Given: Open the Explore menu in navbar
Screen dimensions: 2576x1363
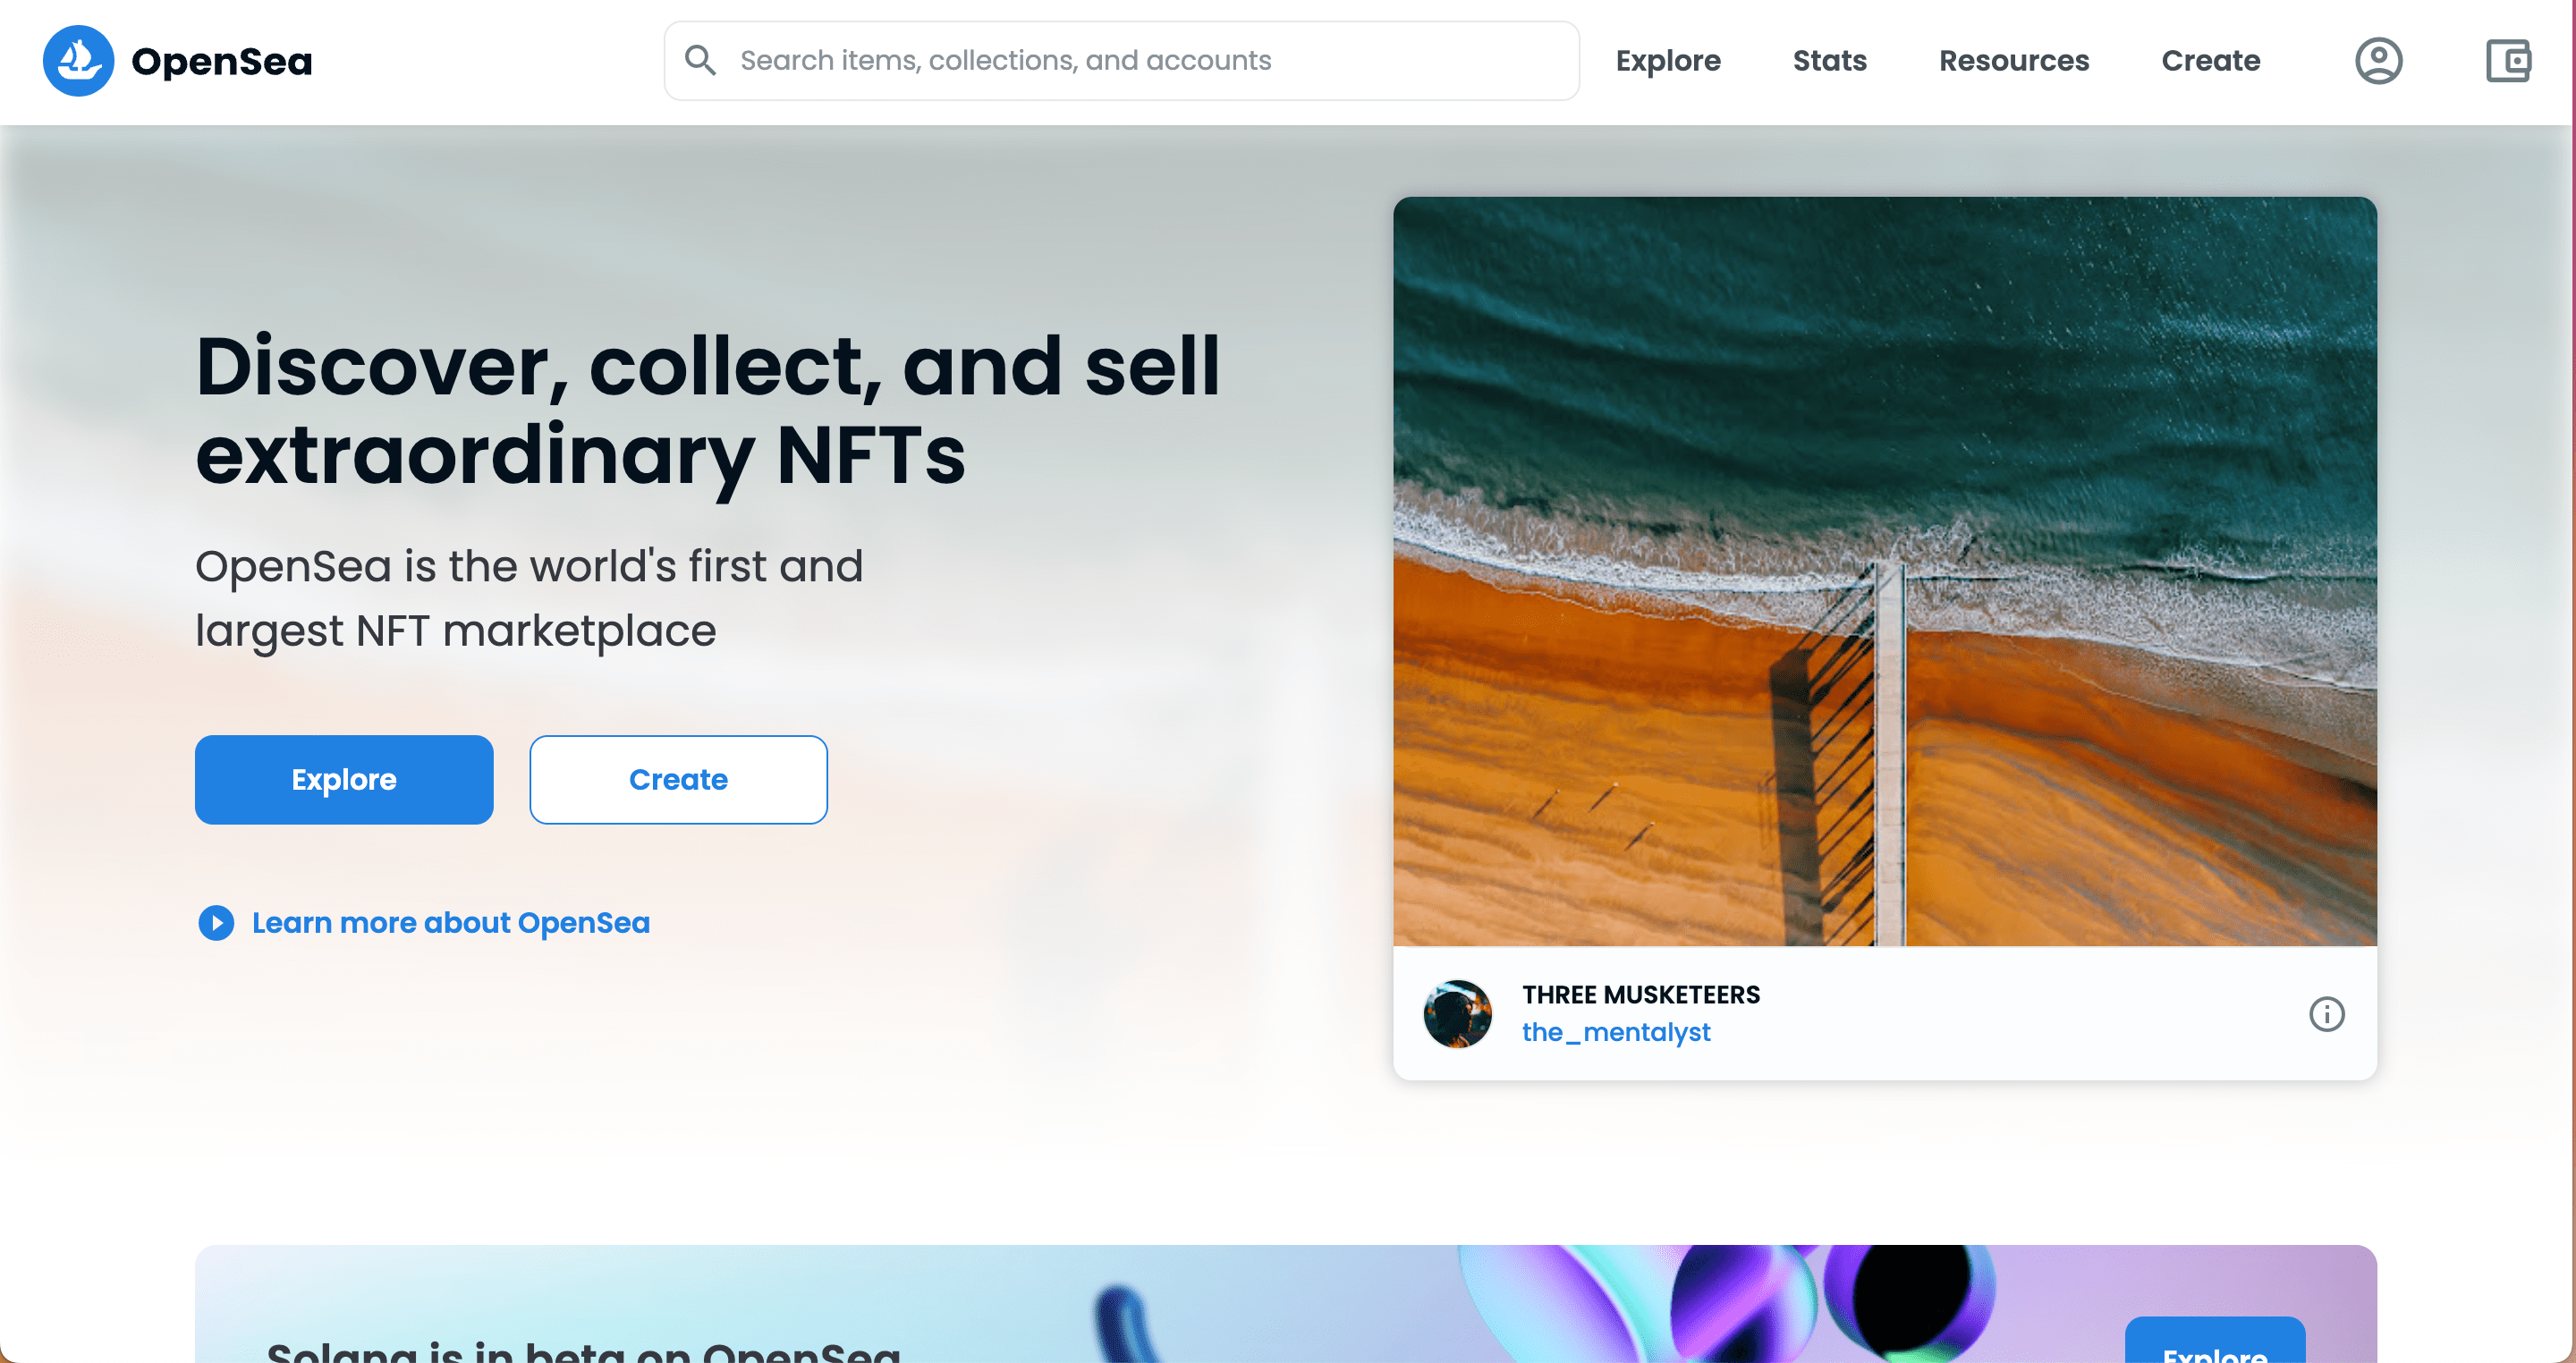Looking at the screenshot, I should pyautogui.click(x=1668, y=61).
